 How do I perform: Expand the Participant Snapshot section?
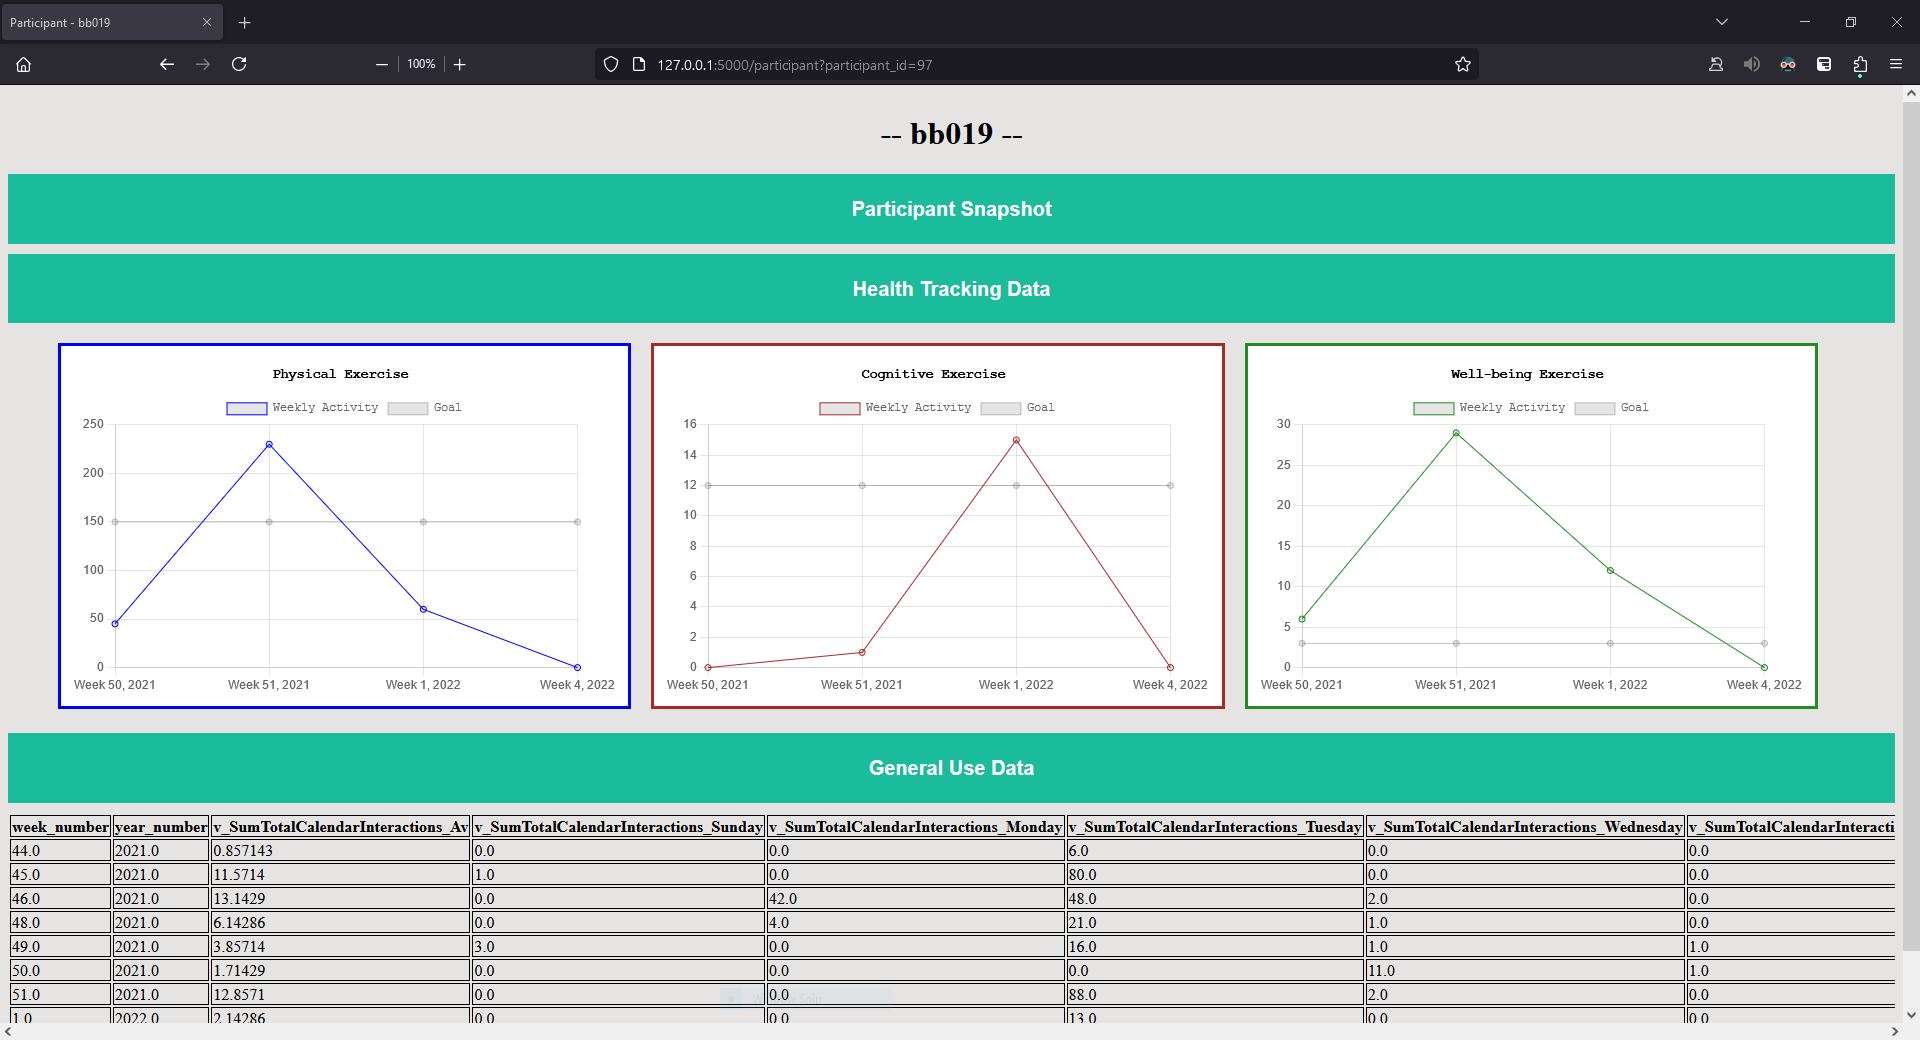tap(951, 209)
